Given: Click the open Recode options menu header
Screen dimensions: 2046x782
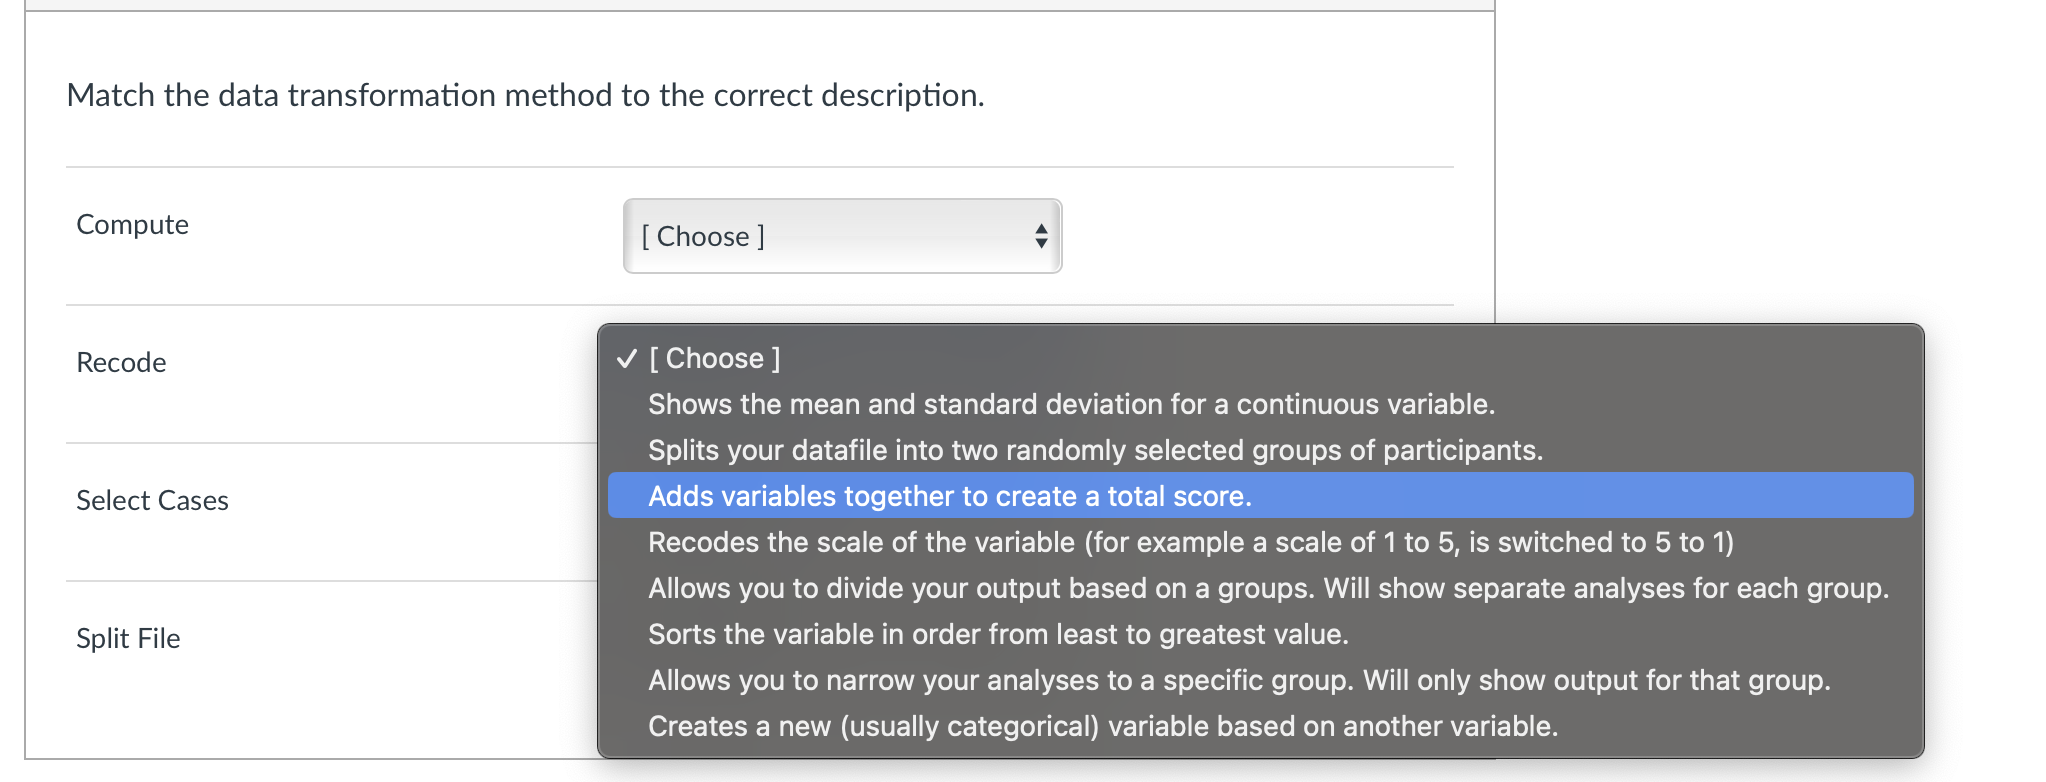Looking at the screenshot, I should pos(715,358).
